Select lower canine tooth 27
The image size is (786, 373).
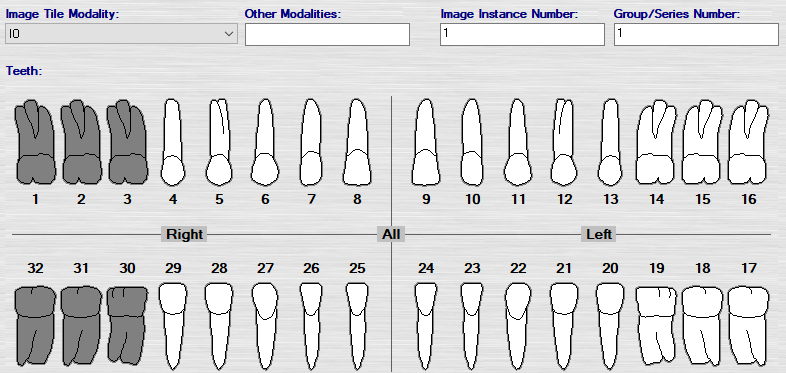tap(265, 327)
